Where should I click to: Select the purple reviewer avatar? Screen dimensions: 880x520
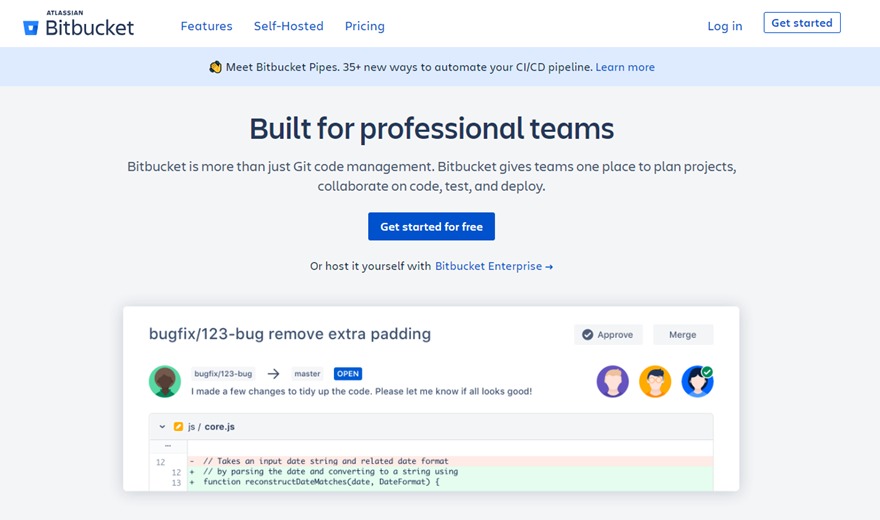point(613,381)
